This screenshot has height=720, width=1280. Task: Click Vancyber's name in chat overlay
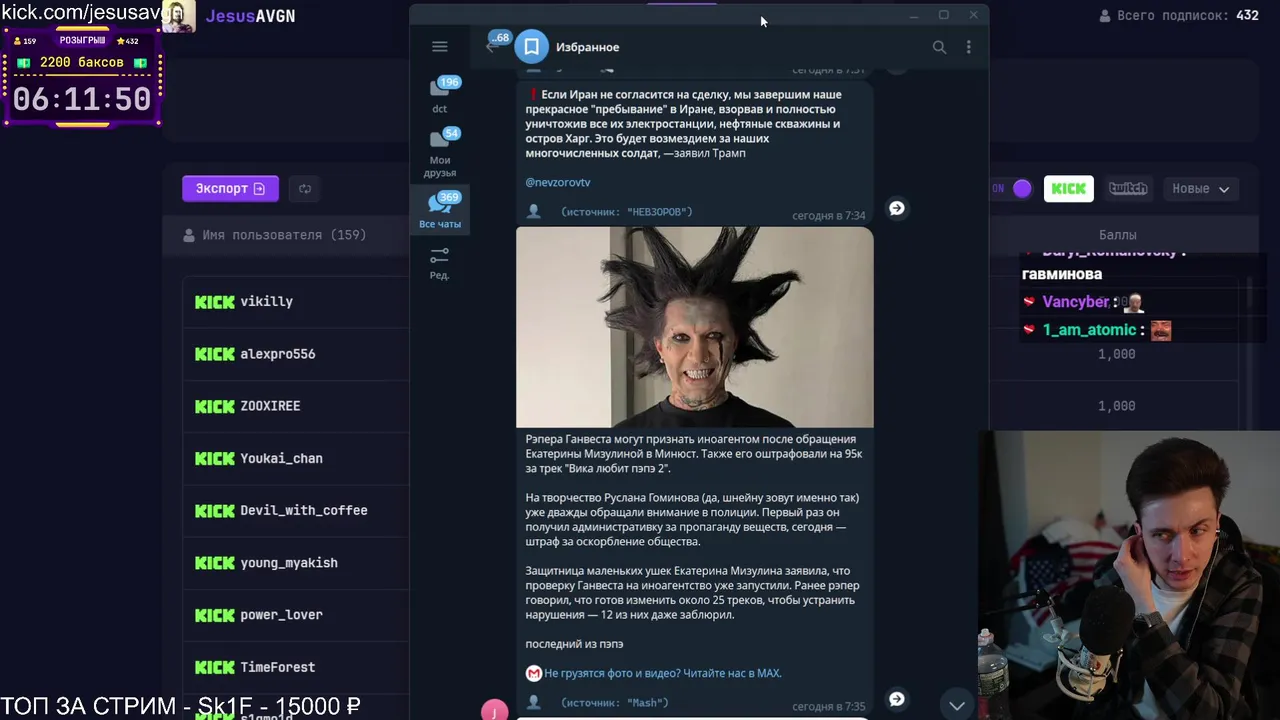point(1076,302)
